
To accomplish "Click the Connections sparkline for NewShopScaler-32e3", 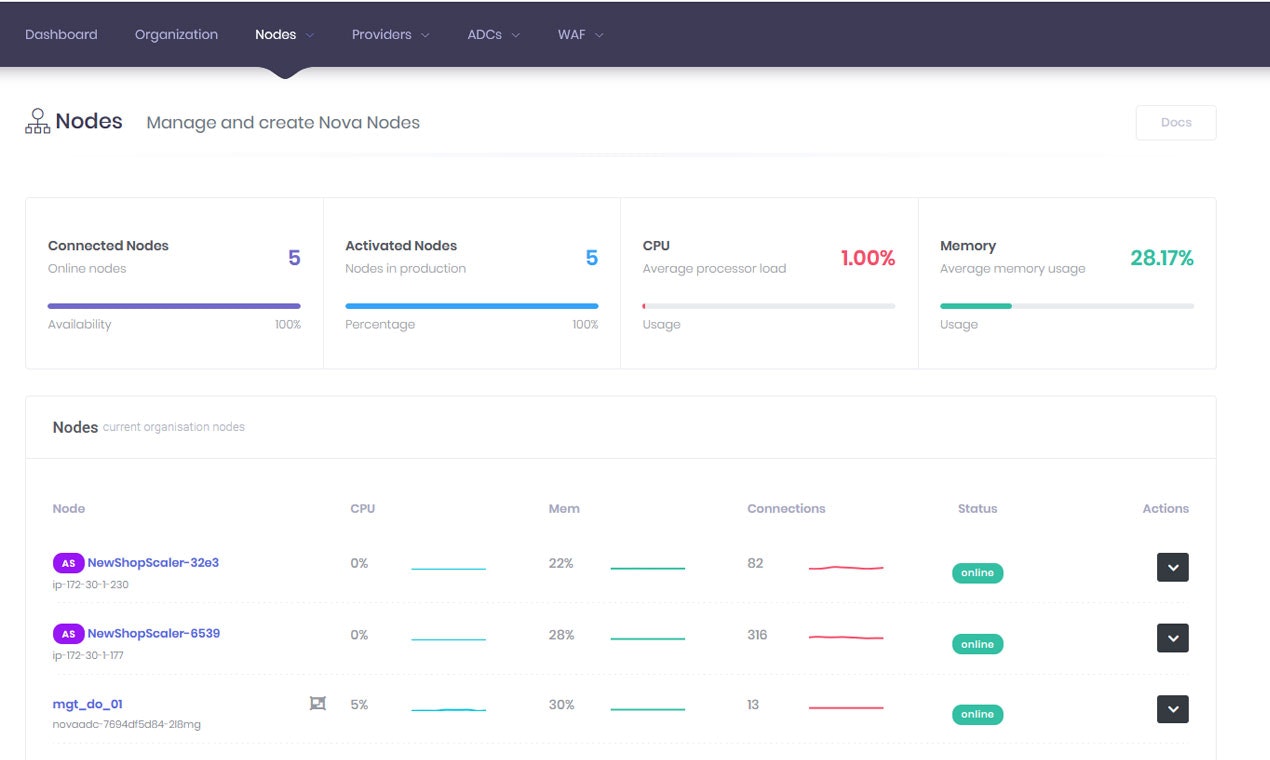I will point(846,568).
